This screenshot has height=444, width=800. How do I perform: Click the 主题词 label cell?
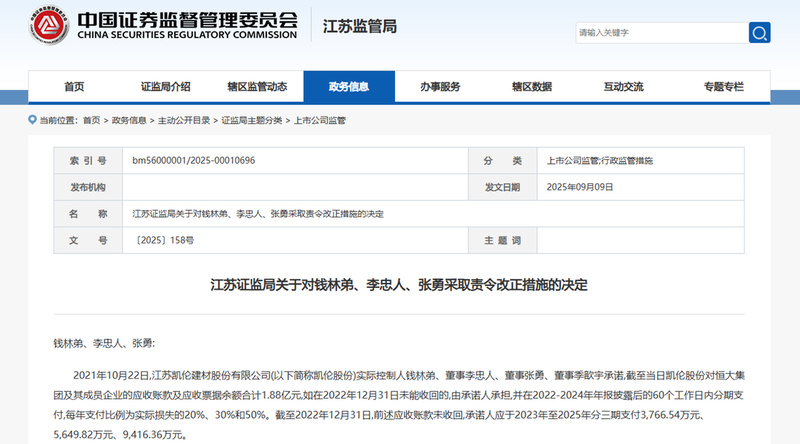(503, 240)
